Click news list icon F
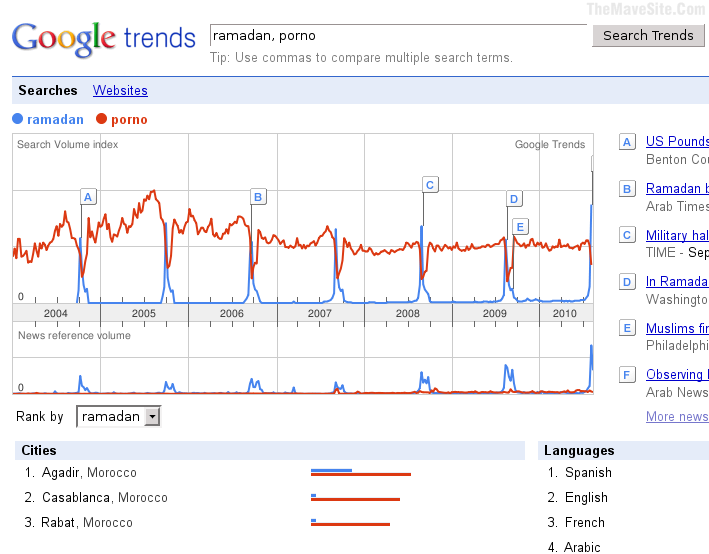 pos(627,374)
